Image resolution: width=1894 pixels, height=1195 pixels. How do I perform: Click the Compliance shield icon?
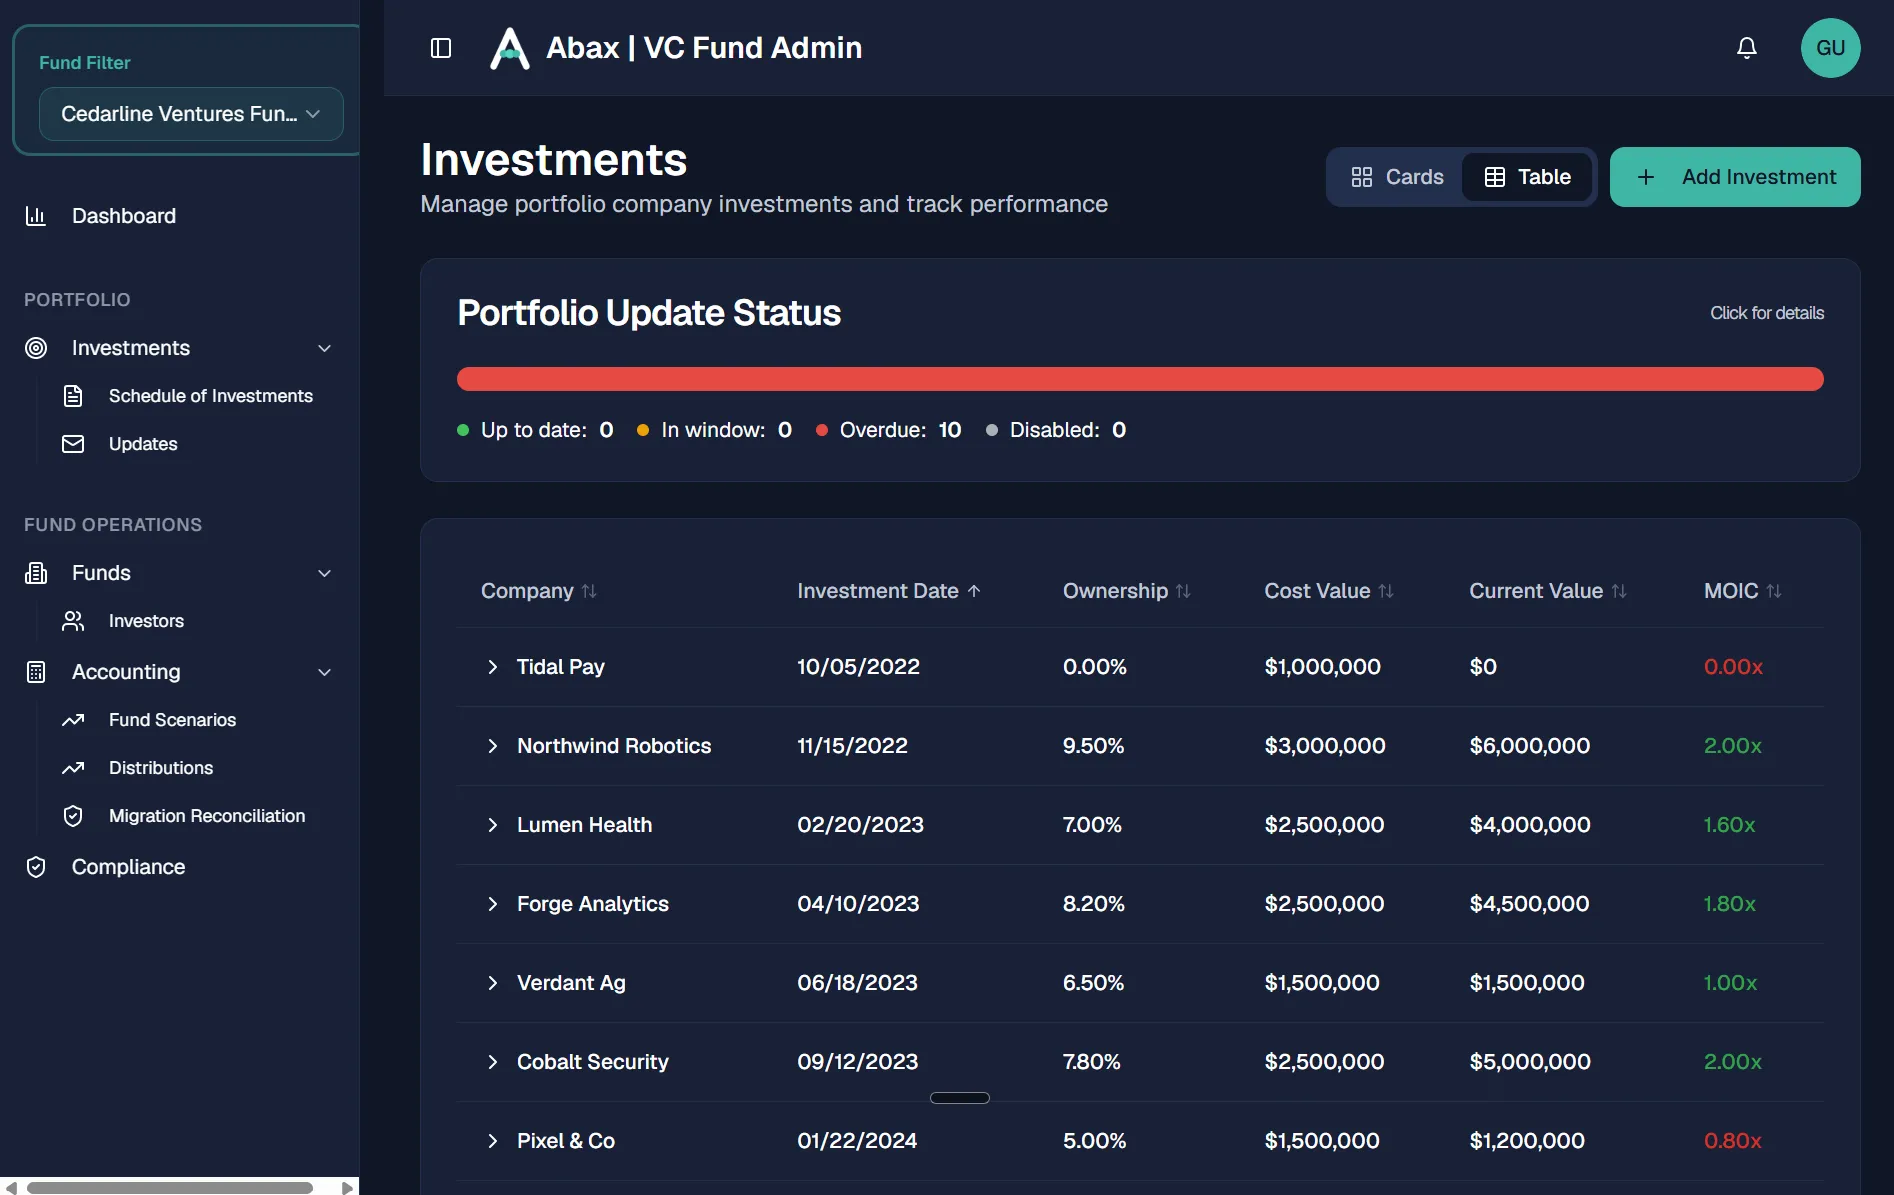coord(36,867)
